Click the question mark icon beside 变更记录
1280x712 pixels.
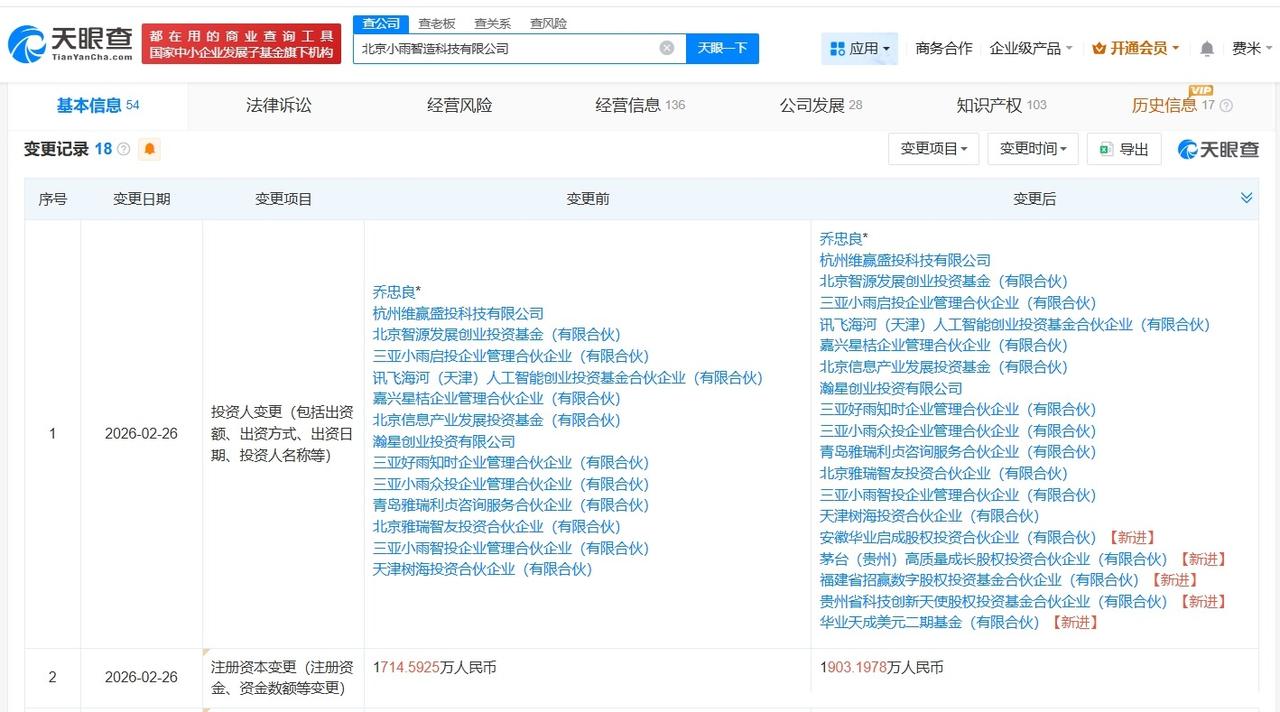(122, 148)
